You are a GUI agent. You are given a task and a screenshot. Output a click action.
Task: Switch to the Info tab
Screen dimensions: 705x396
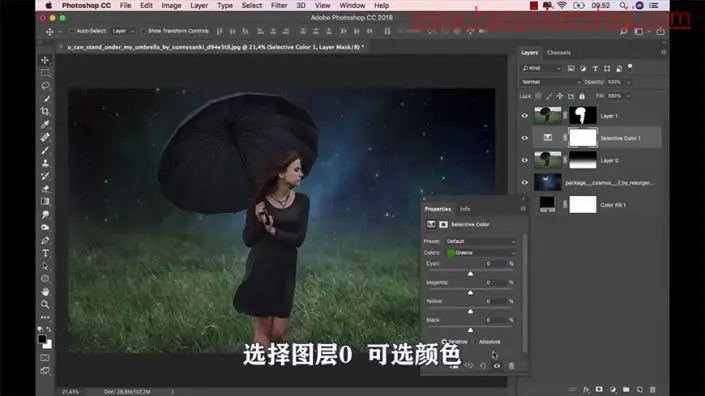click(465, 209)
